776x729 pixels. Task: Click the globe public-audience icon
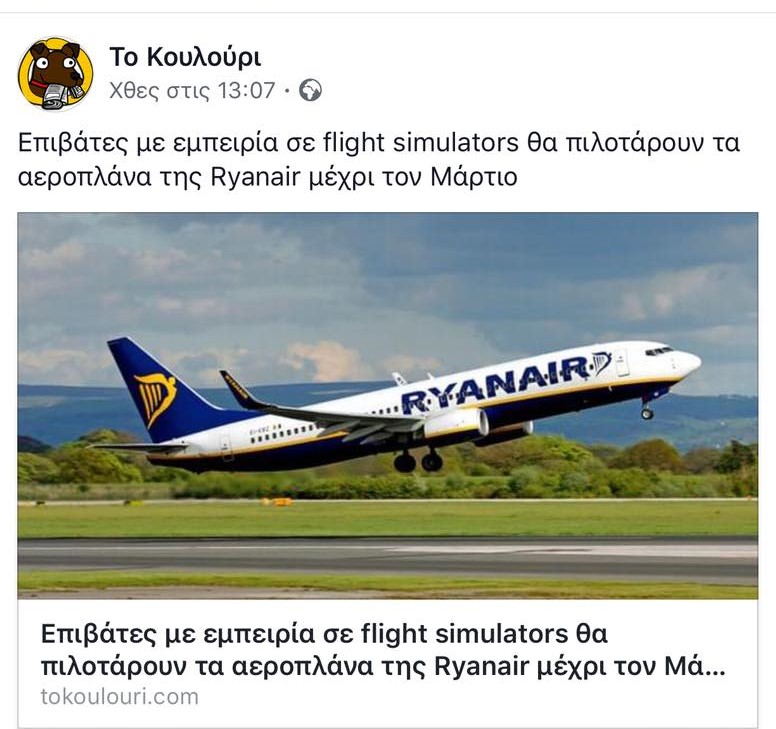[310, 91]
